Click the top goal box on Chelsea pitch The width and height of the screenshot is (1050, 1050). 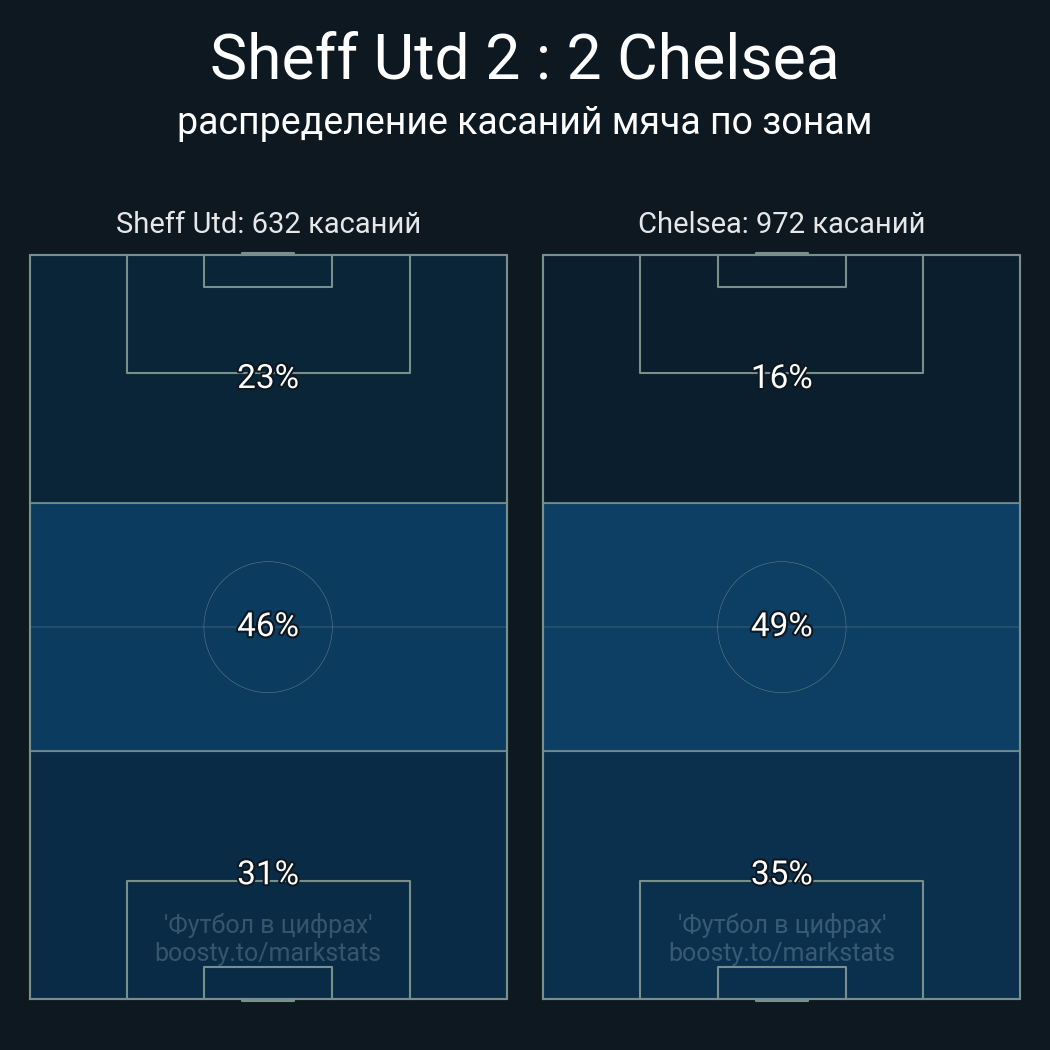pyautogui.click(x=781, y=271)
